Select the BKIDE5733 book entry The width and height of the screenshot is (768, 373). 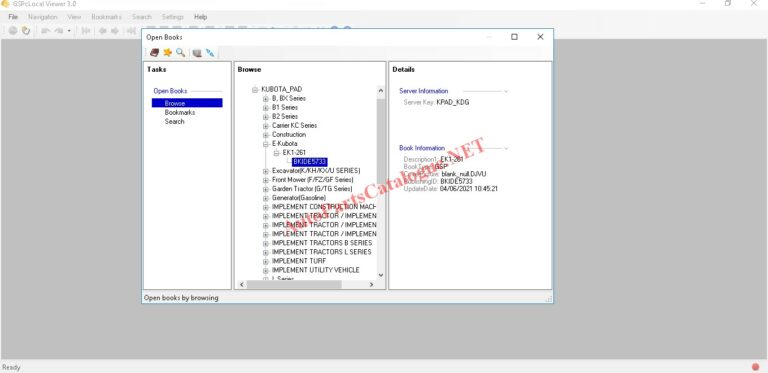pyautogui.click(x=310, y=162)
